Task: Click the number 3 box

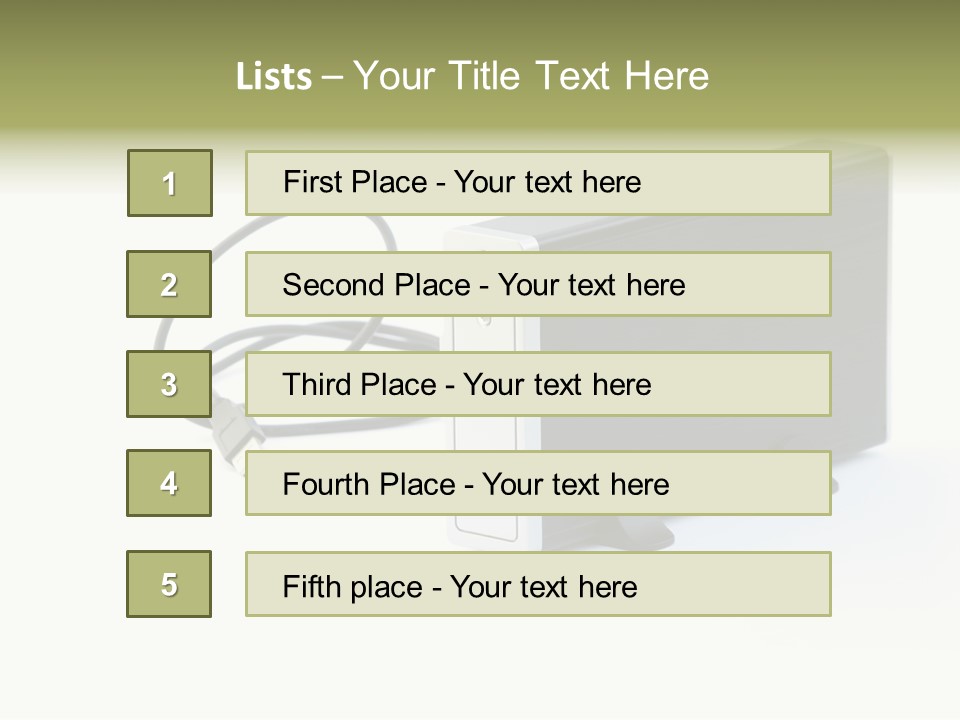Action: (169, 384)
